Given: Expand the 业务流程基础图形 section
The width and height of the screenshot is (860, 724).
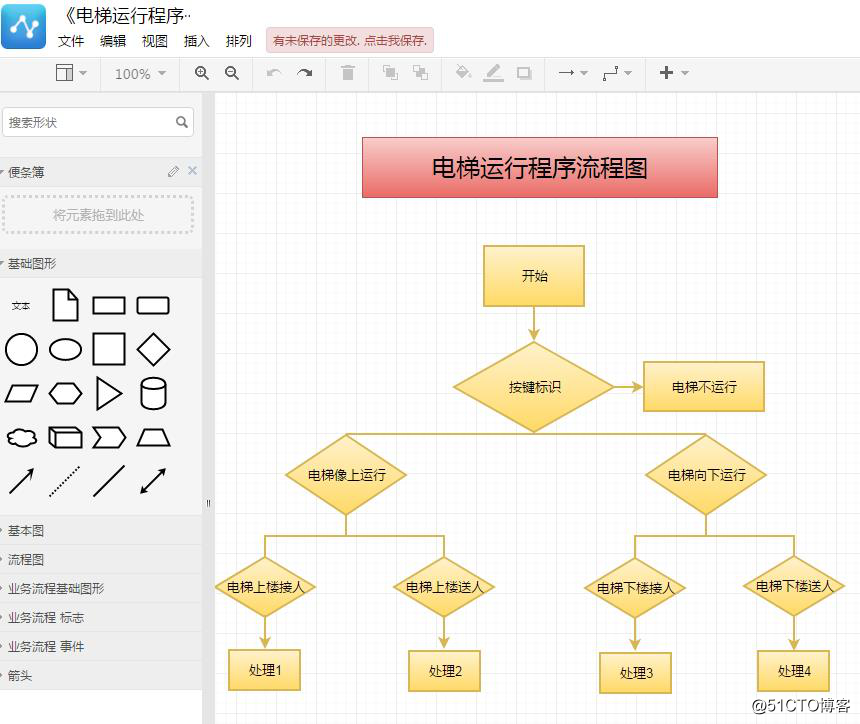Looking at the screenshot, I should (x=101, y=589).
